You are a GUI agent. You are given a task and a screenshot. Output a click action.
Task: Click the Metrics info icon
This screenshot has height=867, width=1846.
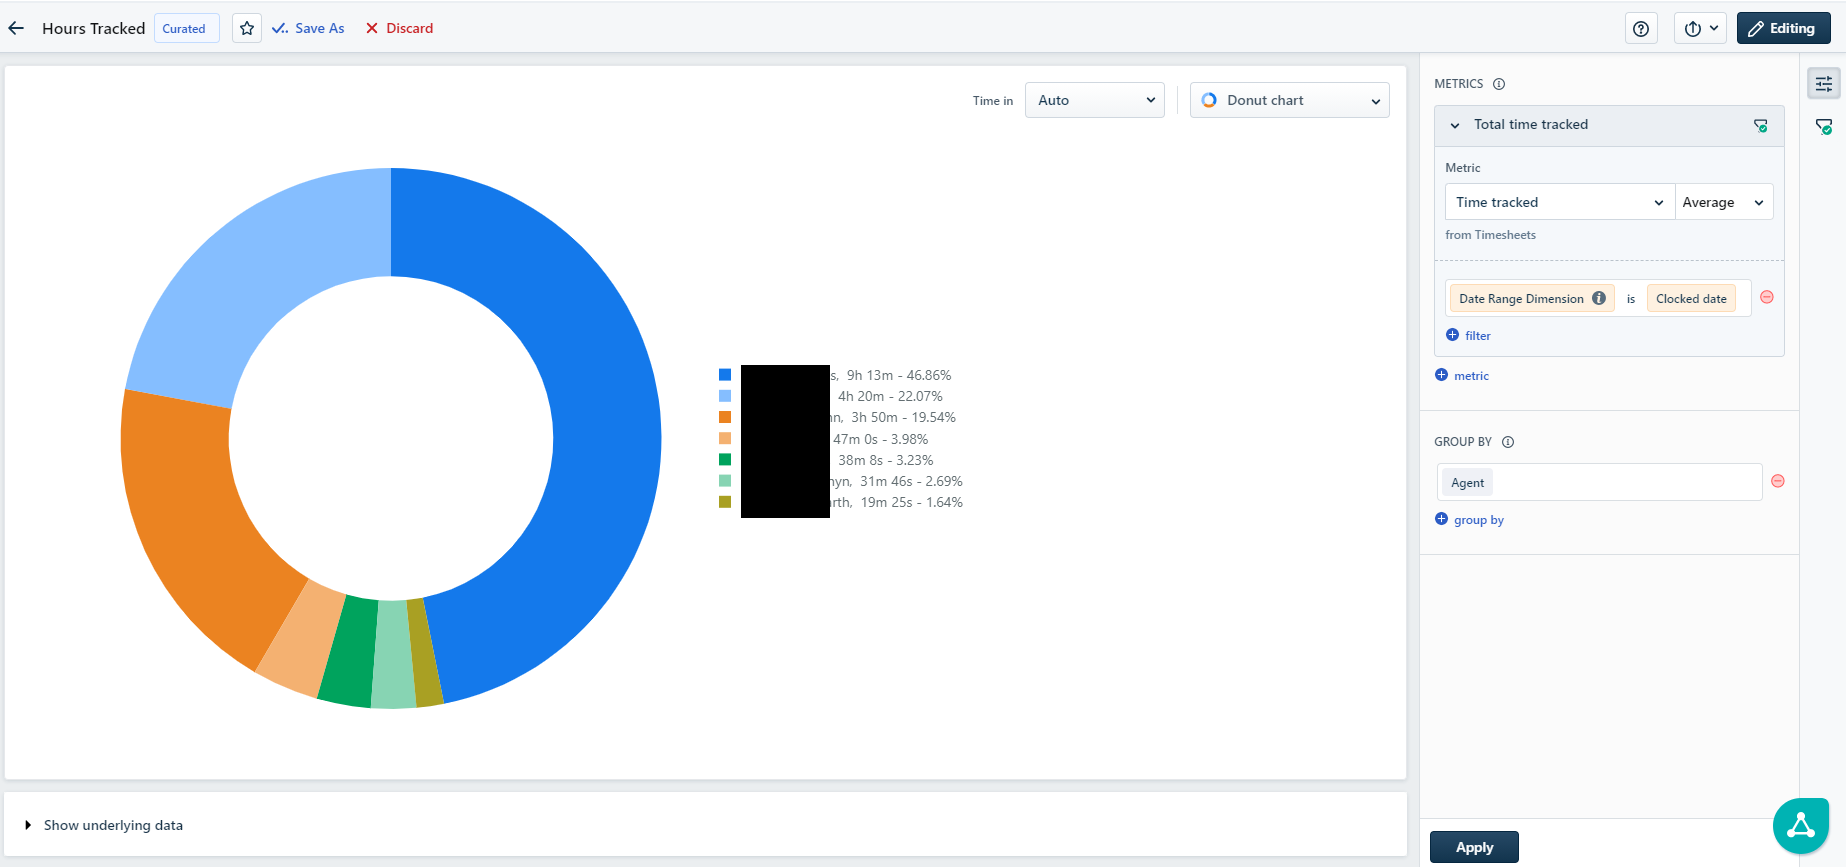pos(1499,84)
